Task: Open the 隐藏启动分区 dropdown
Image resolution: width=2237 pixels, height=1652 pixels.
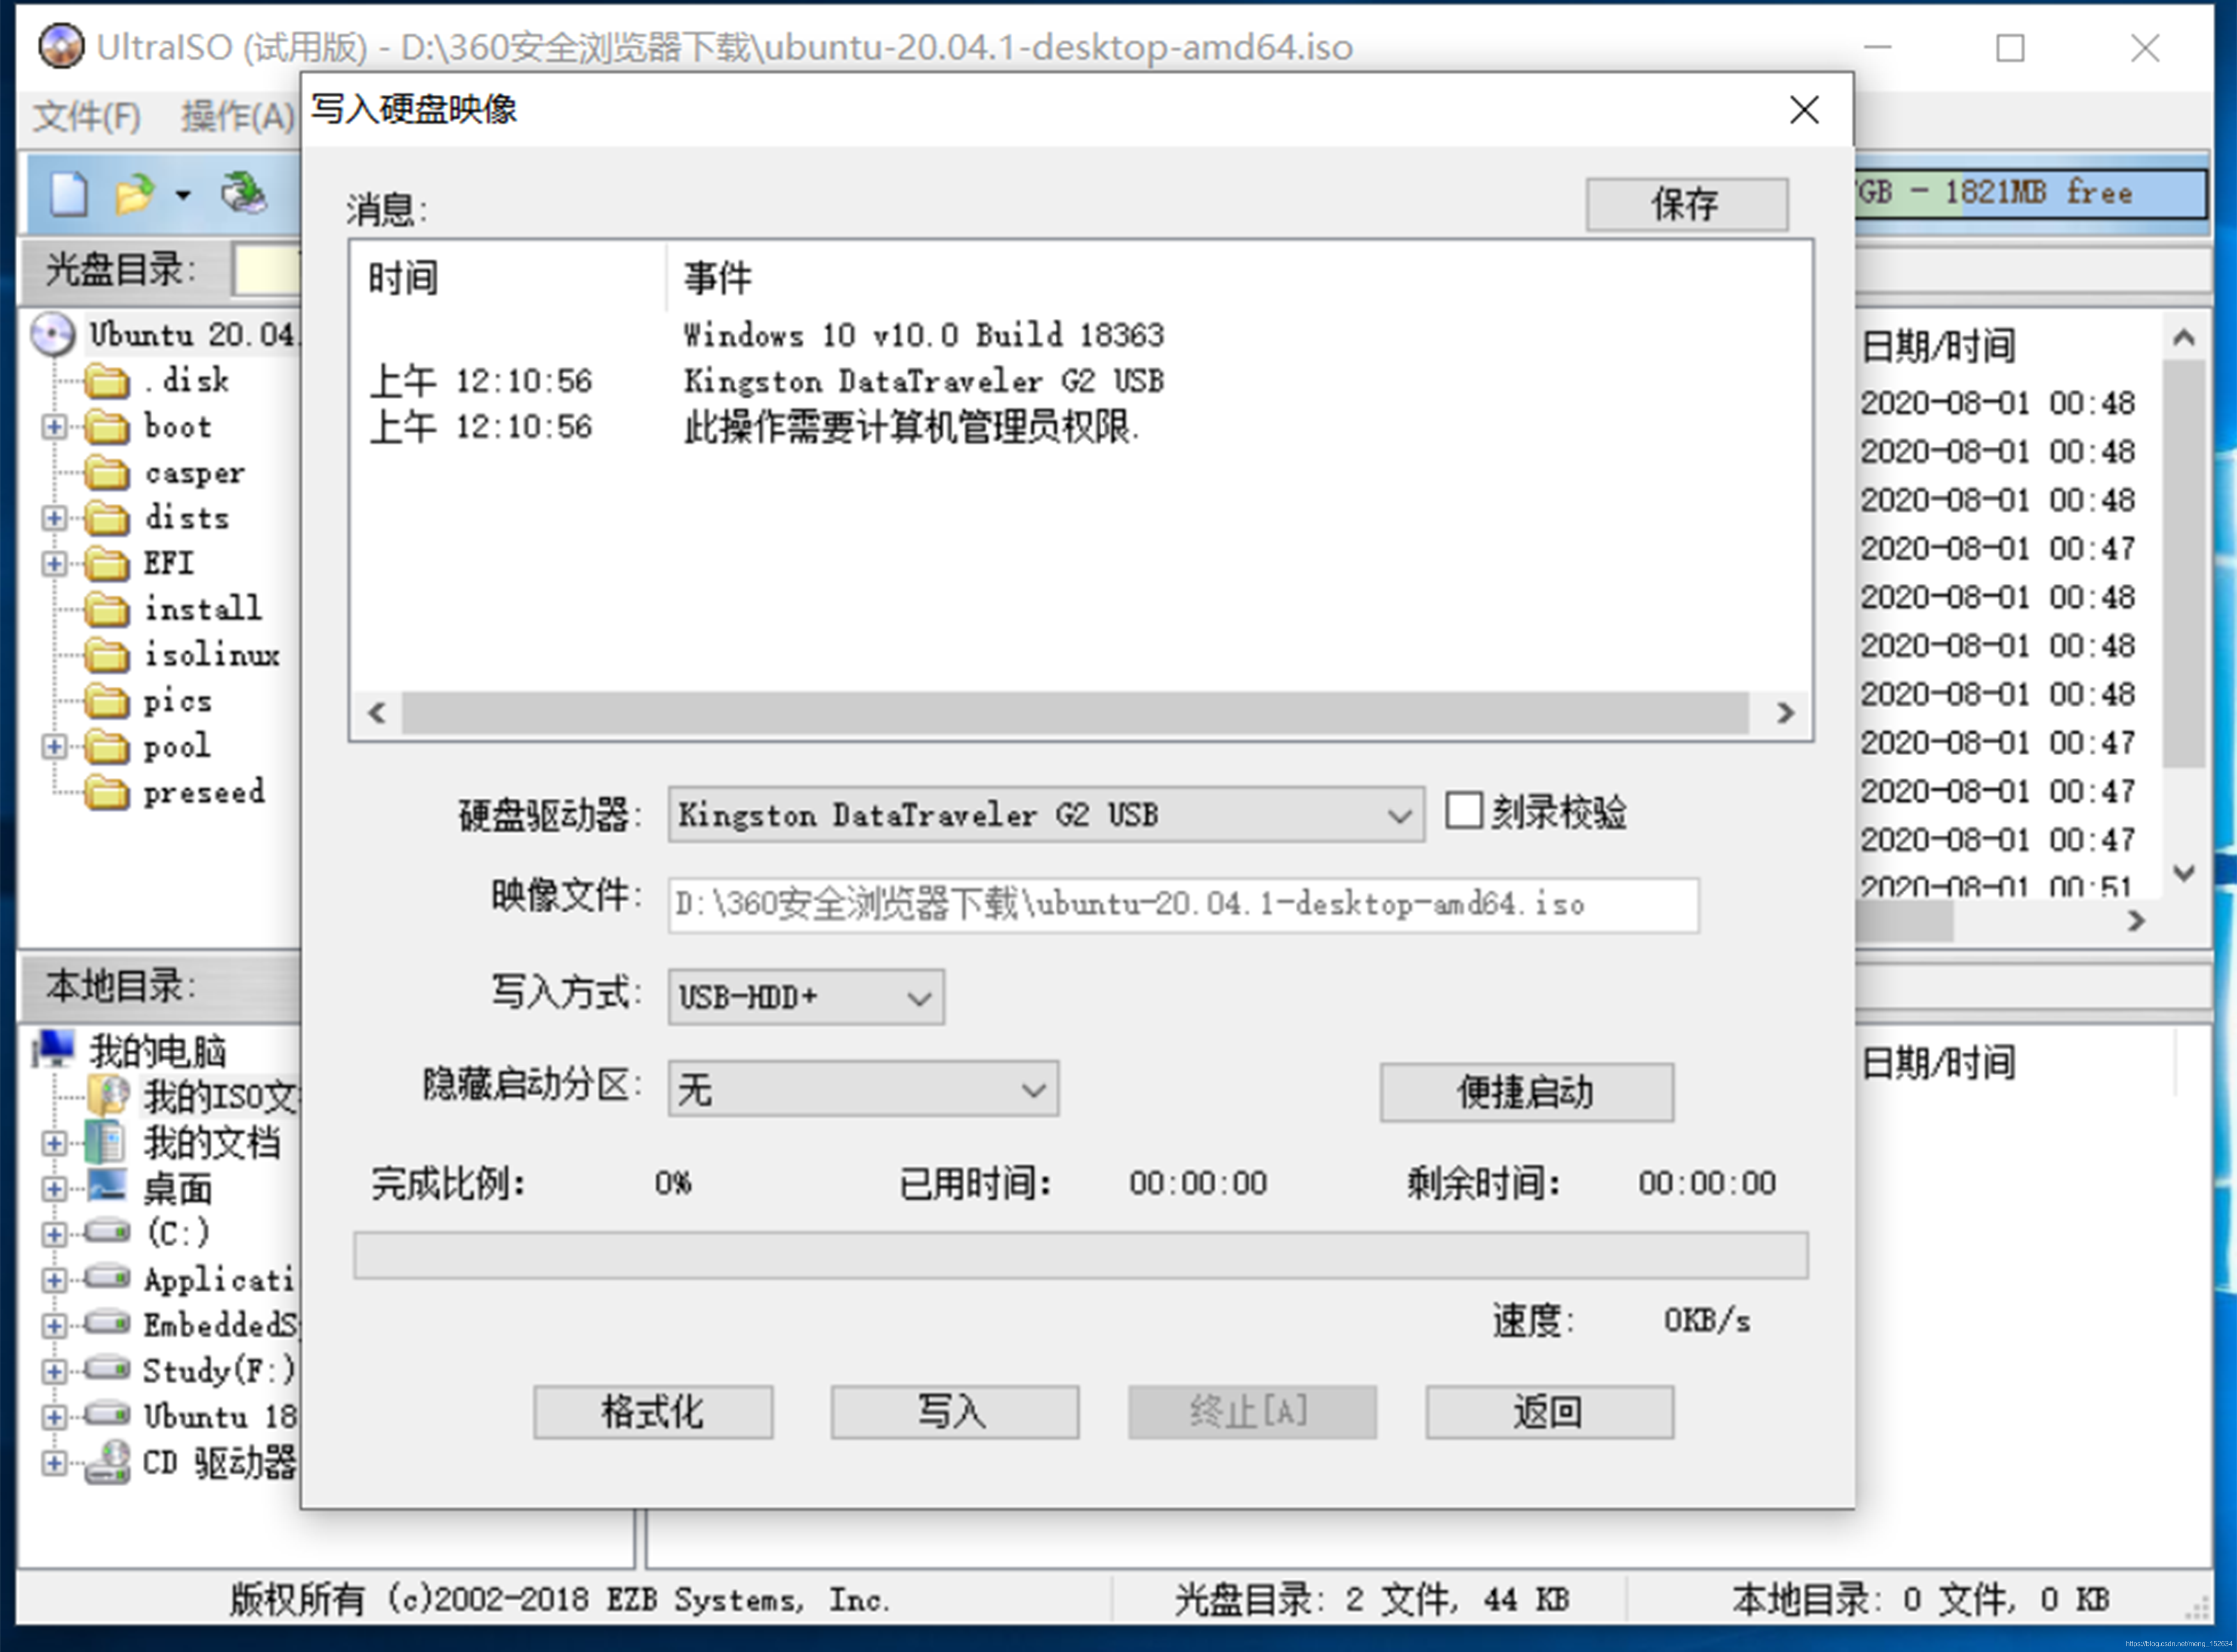Action: pyautogui.click(x=863, y=1089)
